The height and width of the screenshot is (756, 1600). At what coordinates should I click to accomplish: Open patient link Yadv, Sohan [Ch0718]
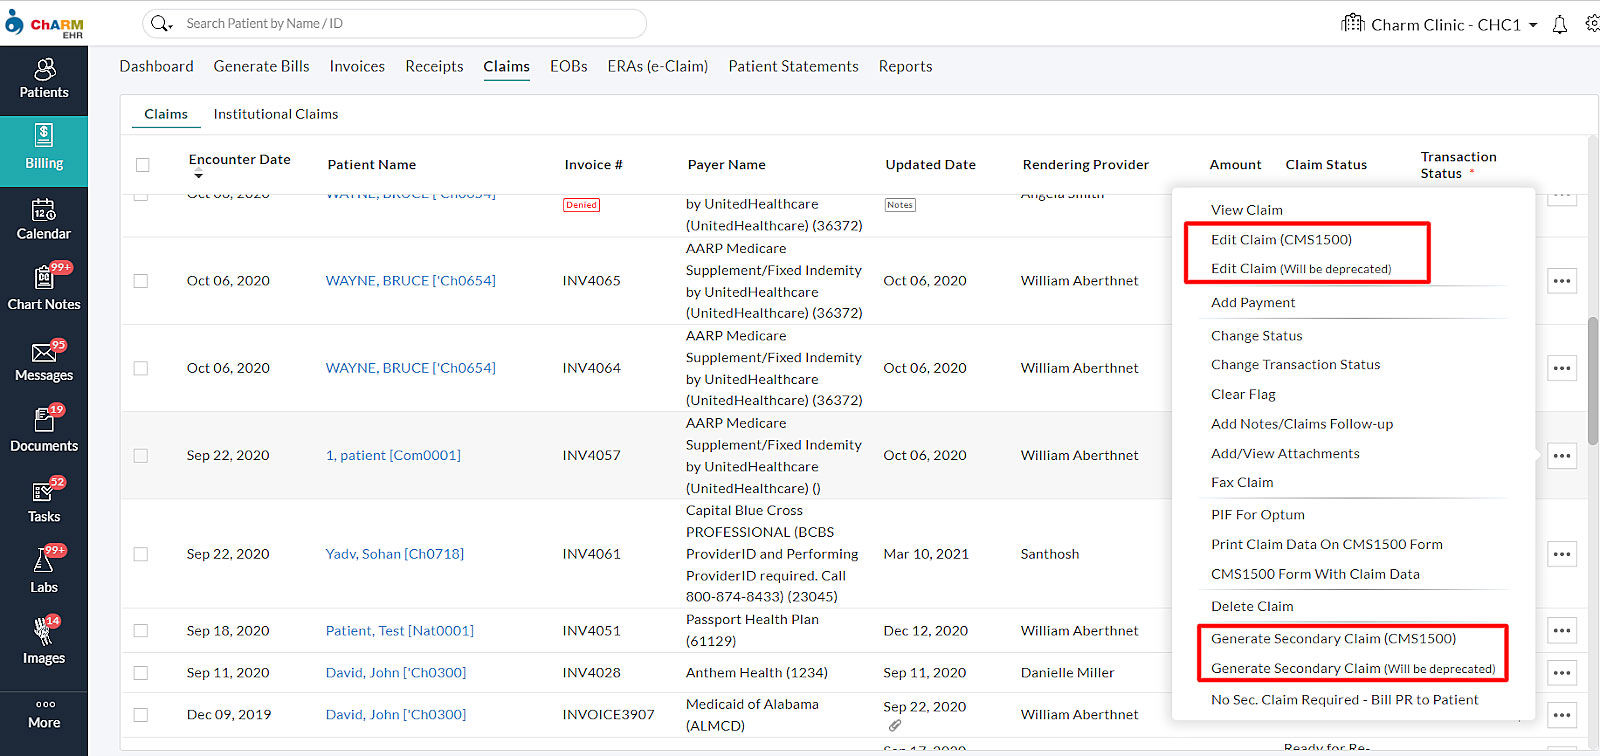pos(394,554)
